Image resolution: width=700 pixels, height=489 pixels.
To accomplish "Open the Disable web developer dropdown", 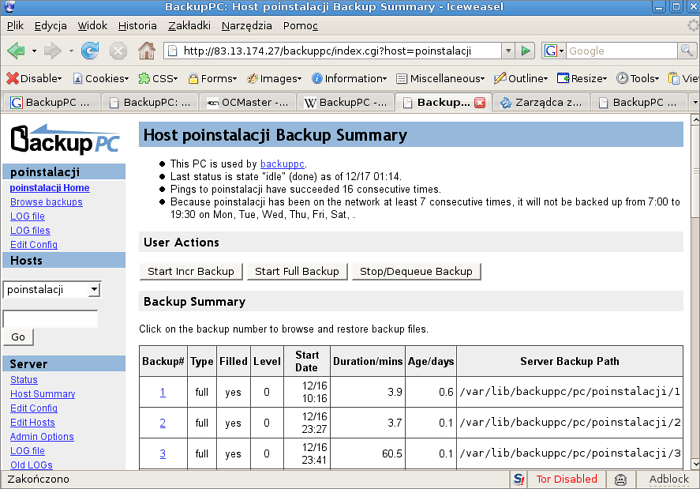I will pos(34,78).
